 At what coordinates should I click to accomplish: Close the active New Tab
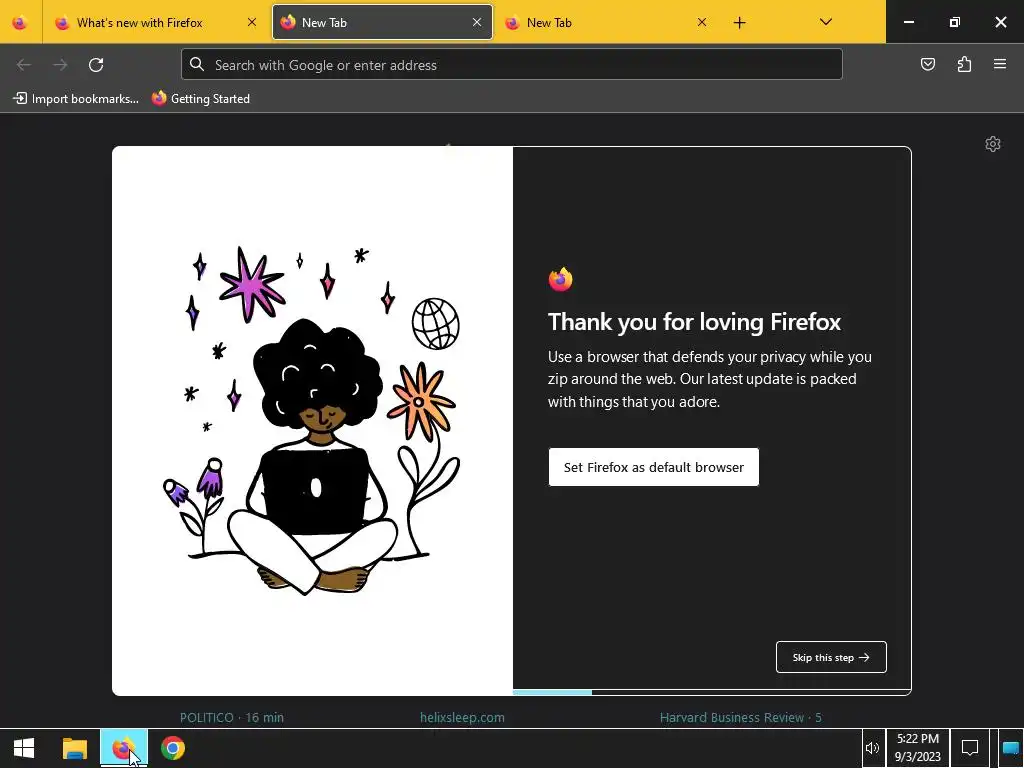coord(477,22)
